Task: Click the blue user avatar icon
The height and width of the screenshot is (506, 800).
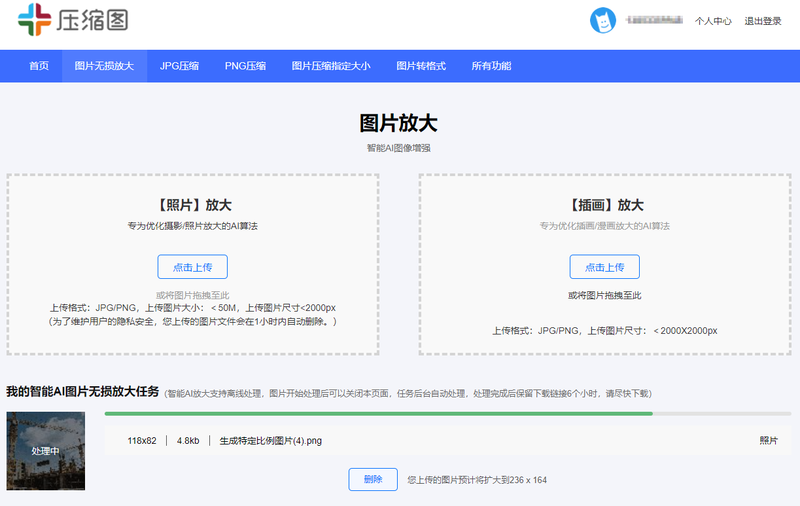Action: (x=602, y=20)
